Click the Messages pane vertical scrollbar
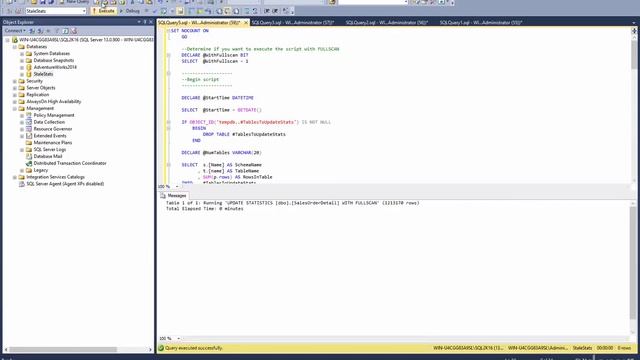The image size is (640, 360). (x=633, y=268)
